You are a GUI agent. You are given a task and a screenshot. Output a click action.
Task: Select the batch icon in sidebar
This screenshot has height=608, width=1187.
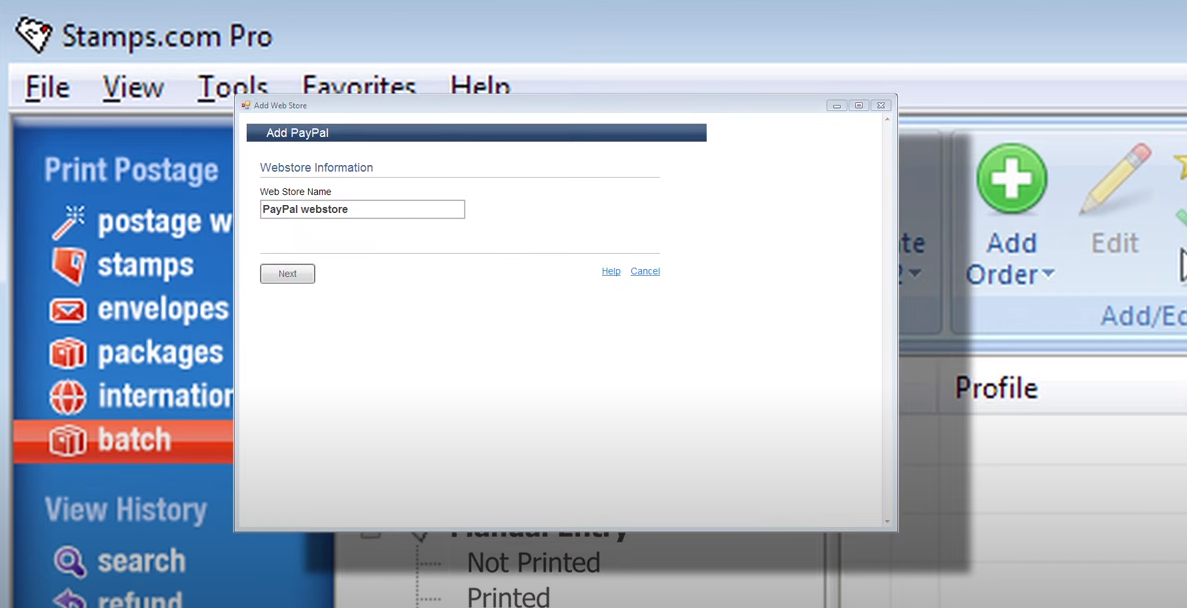tap(68, 440)
